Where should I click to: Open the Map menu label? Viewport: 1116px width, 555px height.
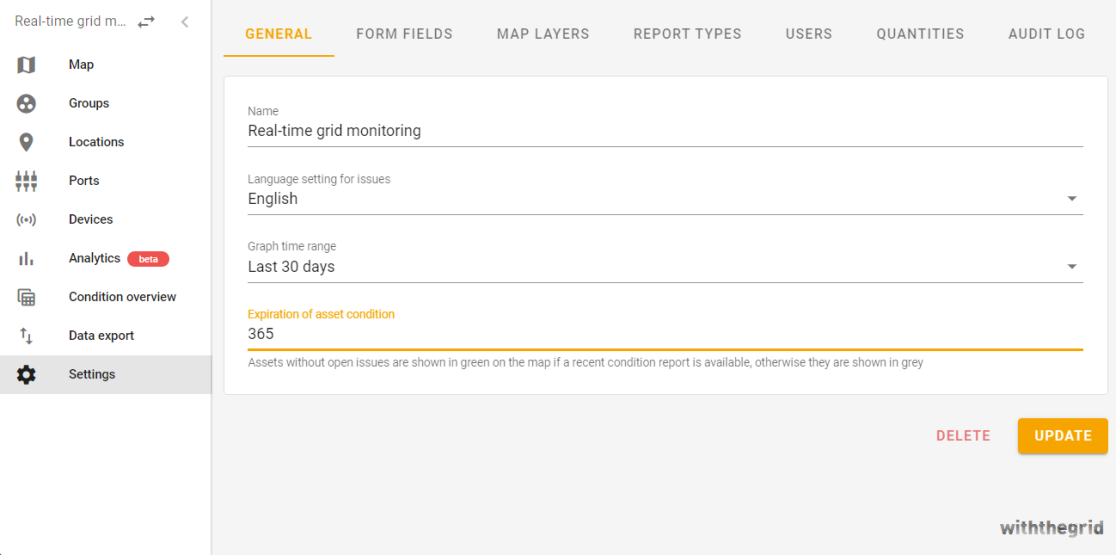[81, 65]
